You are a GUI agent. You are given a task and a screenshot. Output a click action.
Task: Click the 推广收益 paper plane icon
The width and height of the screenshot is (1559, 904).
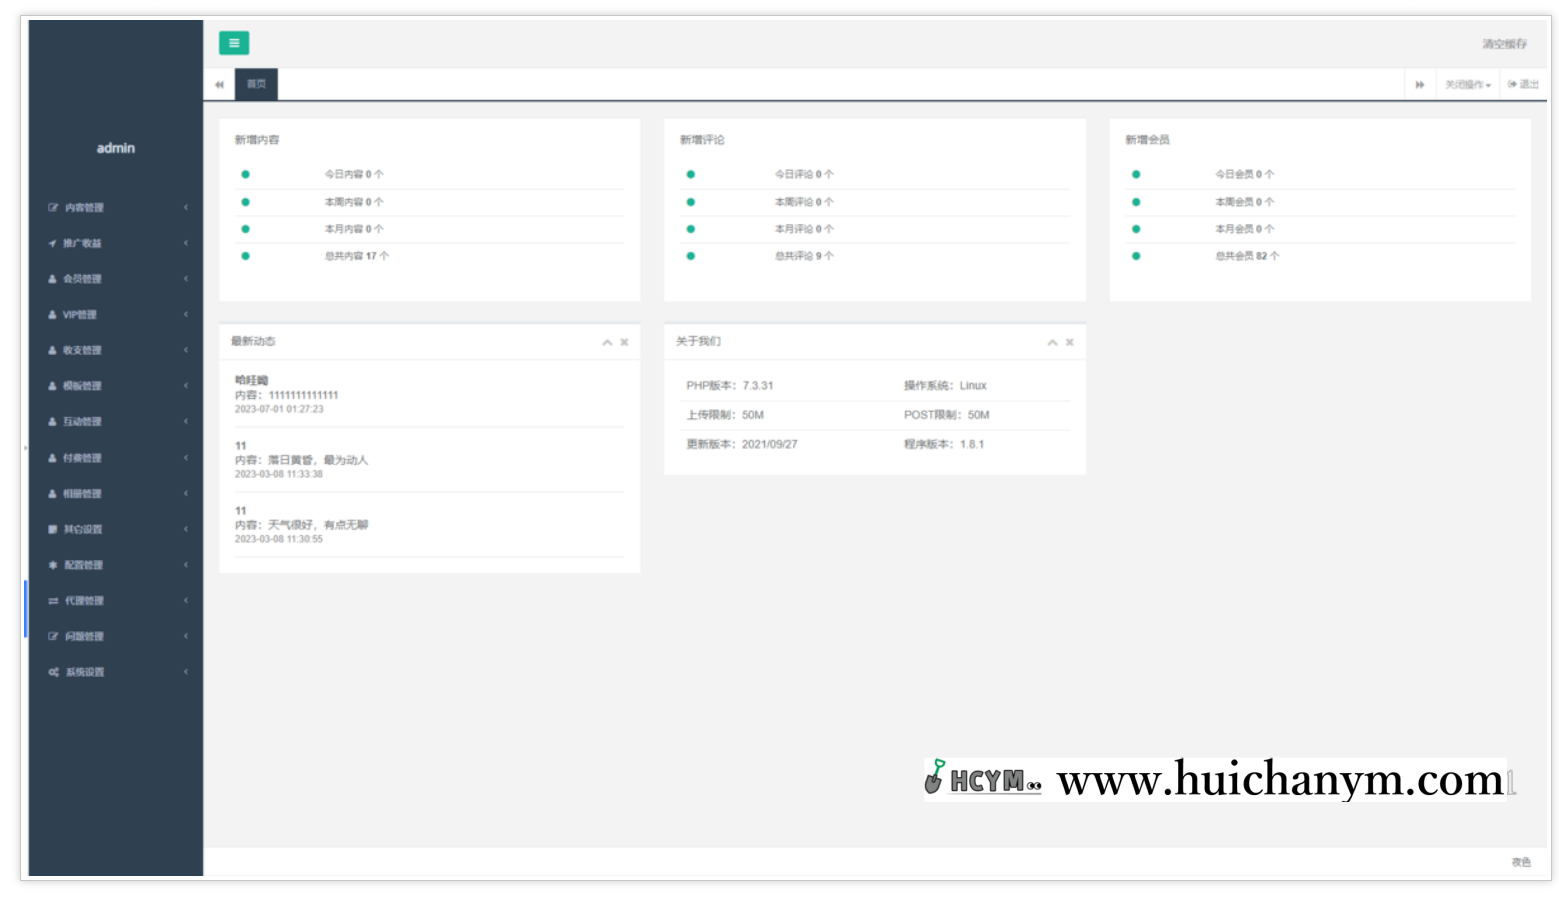(x=53, y=244)
